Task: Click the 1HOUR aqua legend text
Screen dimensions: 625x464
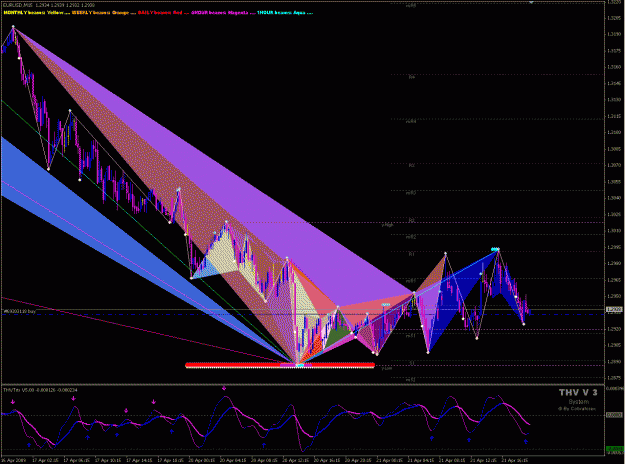Action: (285, 13)
